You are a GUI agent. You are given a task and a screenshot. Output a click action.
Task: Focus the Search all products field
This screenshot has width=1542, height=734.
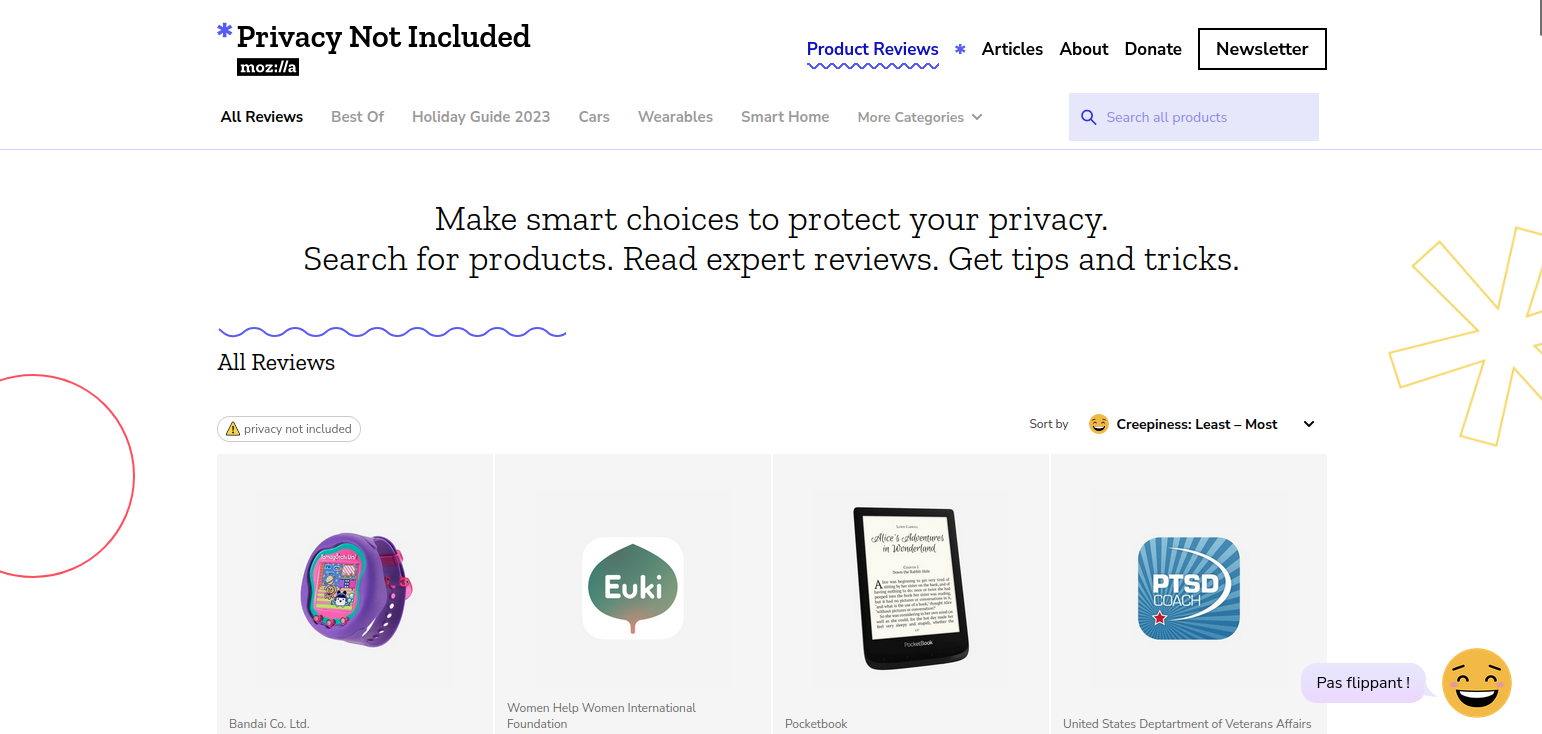(1194, 117)
